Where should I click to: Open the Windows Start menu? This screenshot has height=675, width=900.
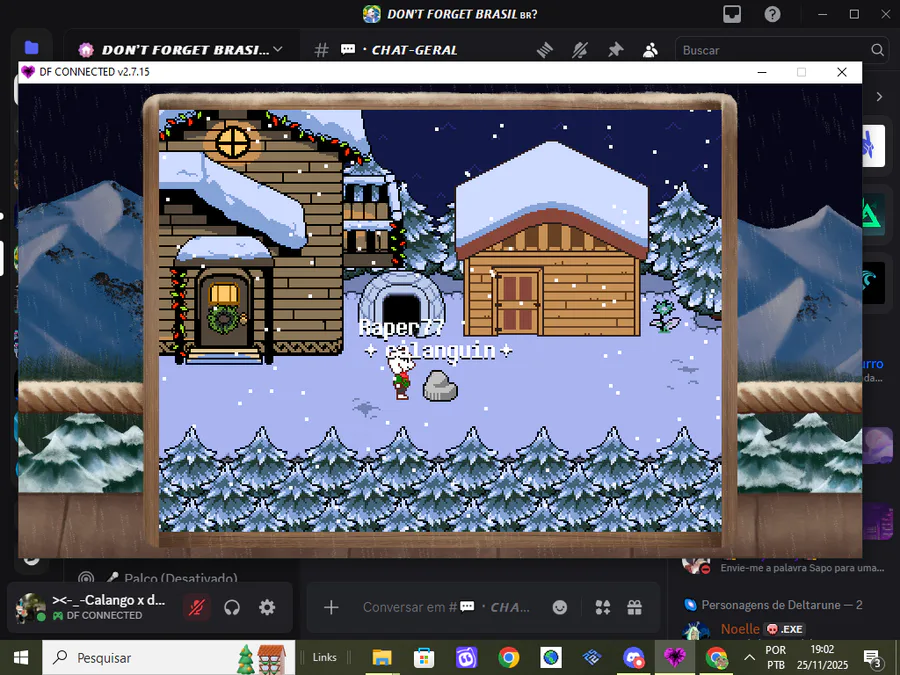tap(21, 657)
